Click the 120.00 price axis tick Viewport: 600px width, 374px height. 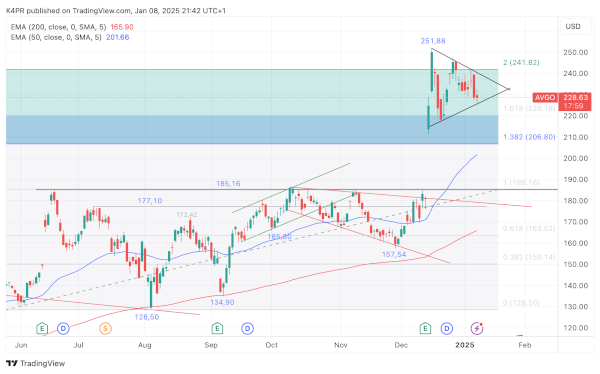click(576, 328)
